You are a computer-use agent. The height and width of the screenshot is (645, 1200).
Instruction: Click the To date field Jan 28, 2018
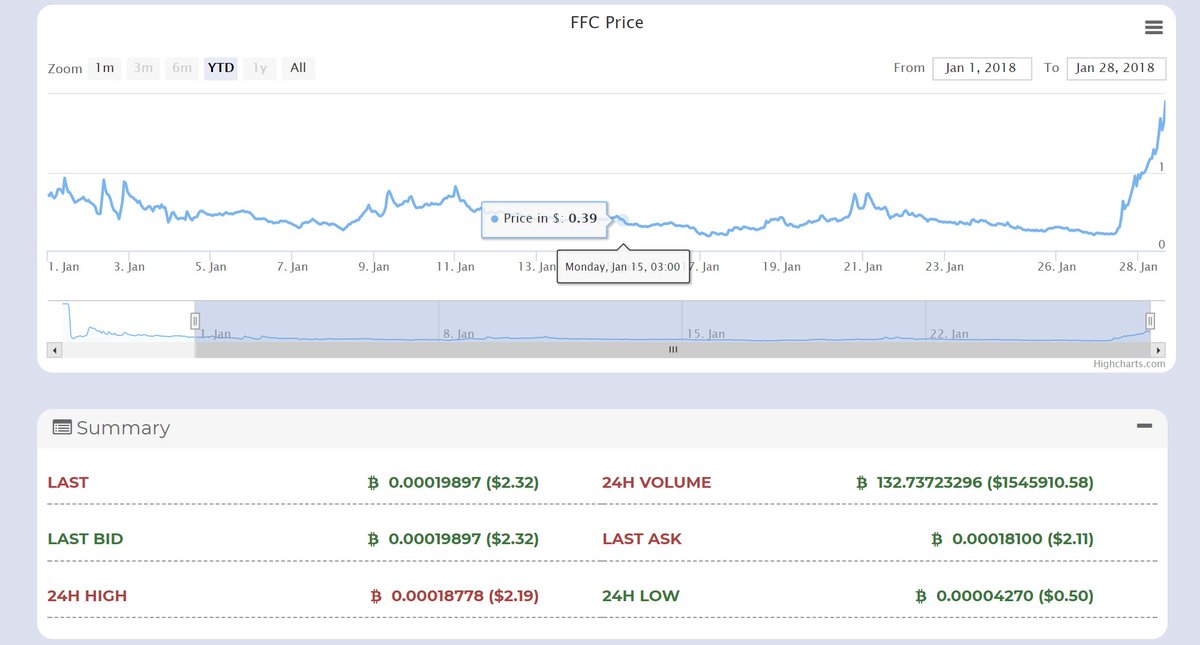(x=1116, y=68)
